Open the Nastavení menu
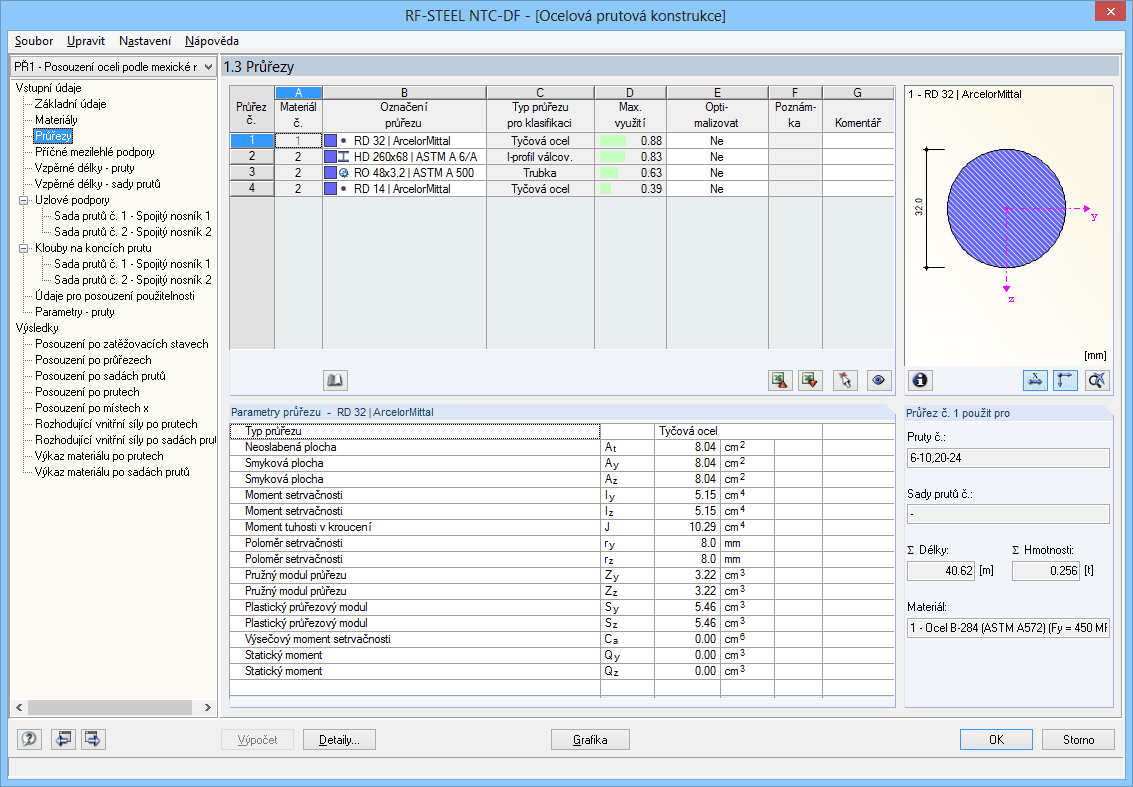Viewport: 1133px width, 787px height. pyautogui.click(x=145, y=41)
